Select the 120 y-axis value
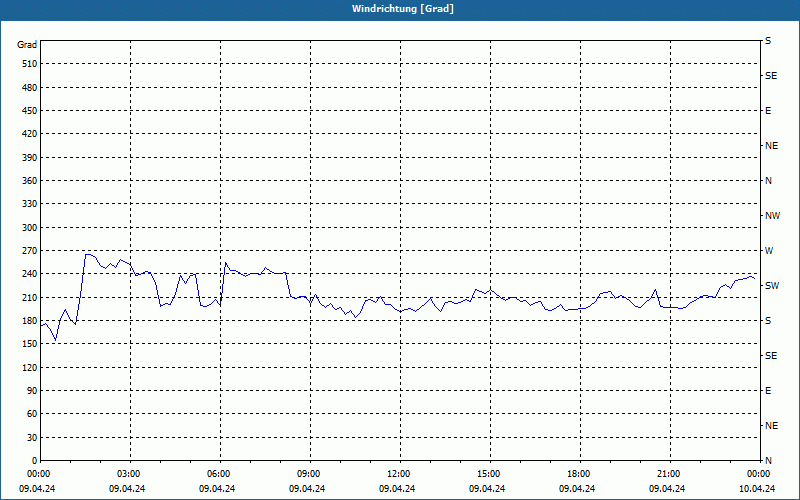The image size is (800, 500). [x=29, y=367]
